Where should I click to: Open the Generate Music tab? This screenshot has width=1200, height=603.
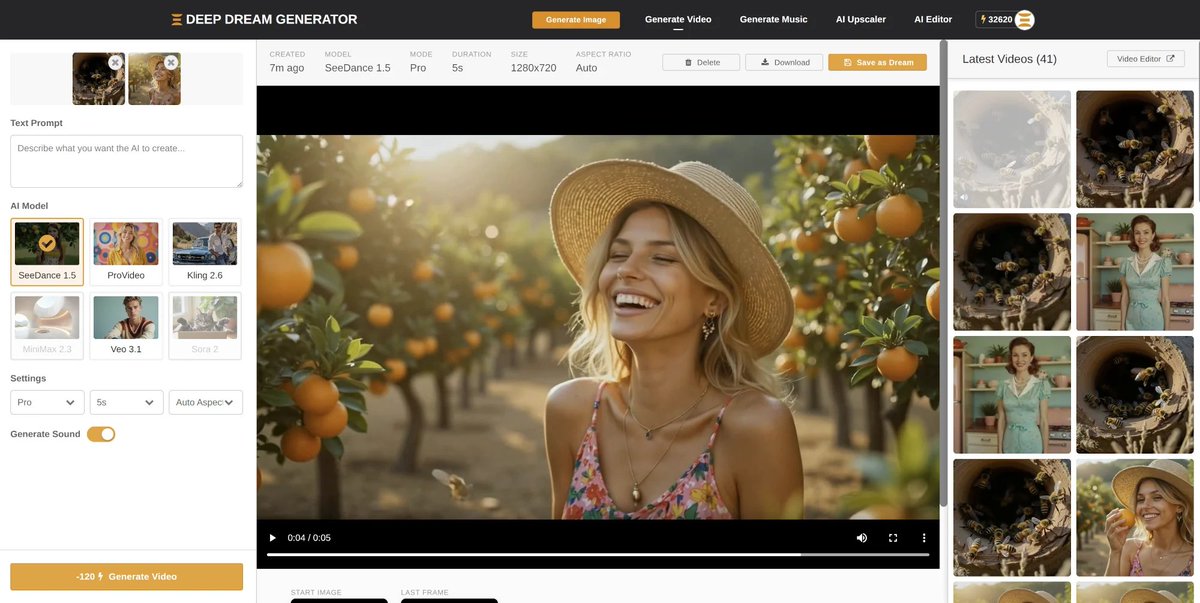(773, 19)
